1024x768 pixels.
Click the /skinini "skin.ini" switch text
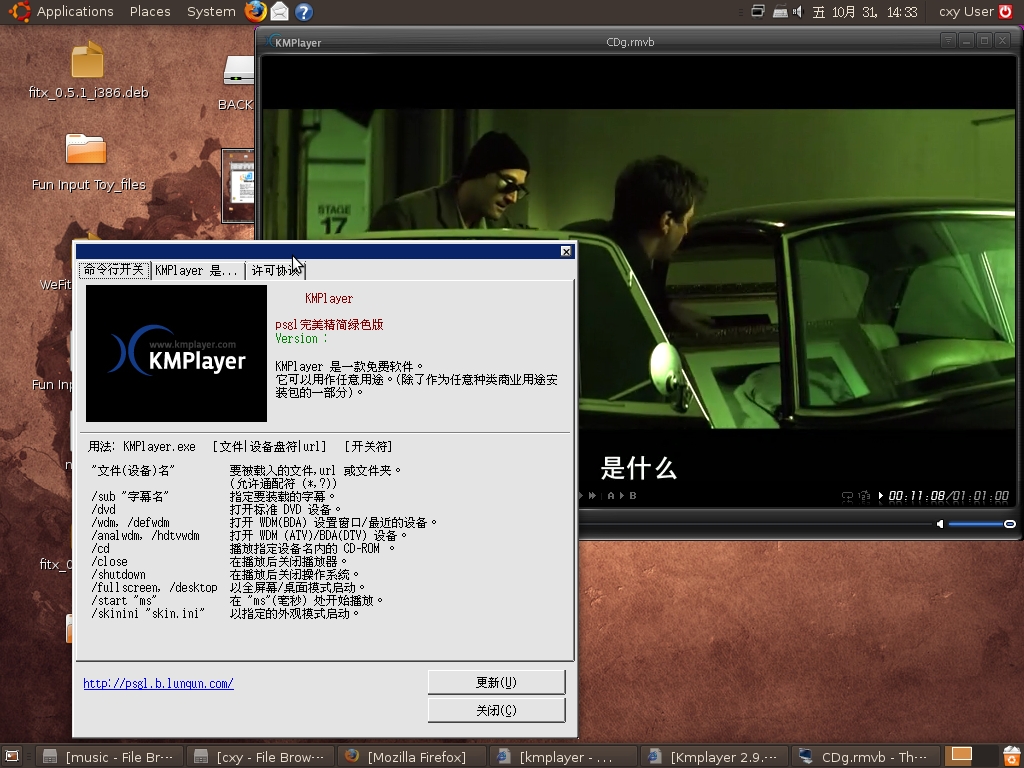(148, 614)
